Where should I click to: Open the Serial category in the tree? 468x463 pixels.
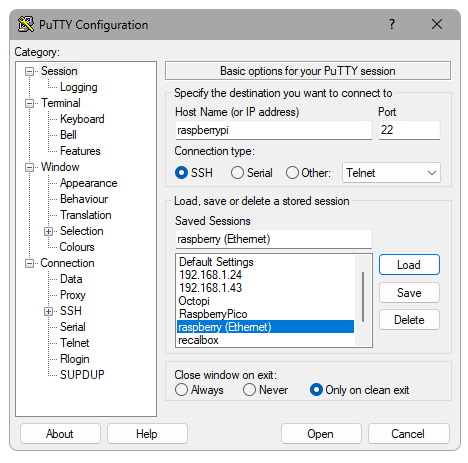pos(73,327)
